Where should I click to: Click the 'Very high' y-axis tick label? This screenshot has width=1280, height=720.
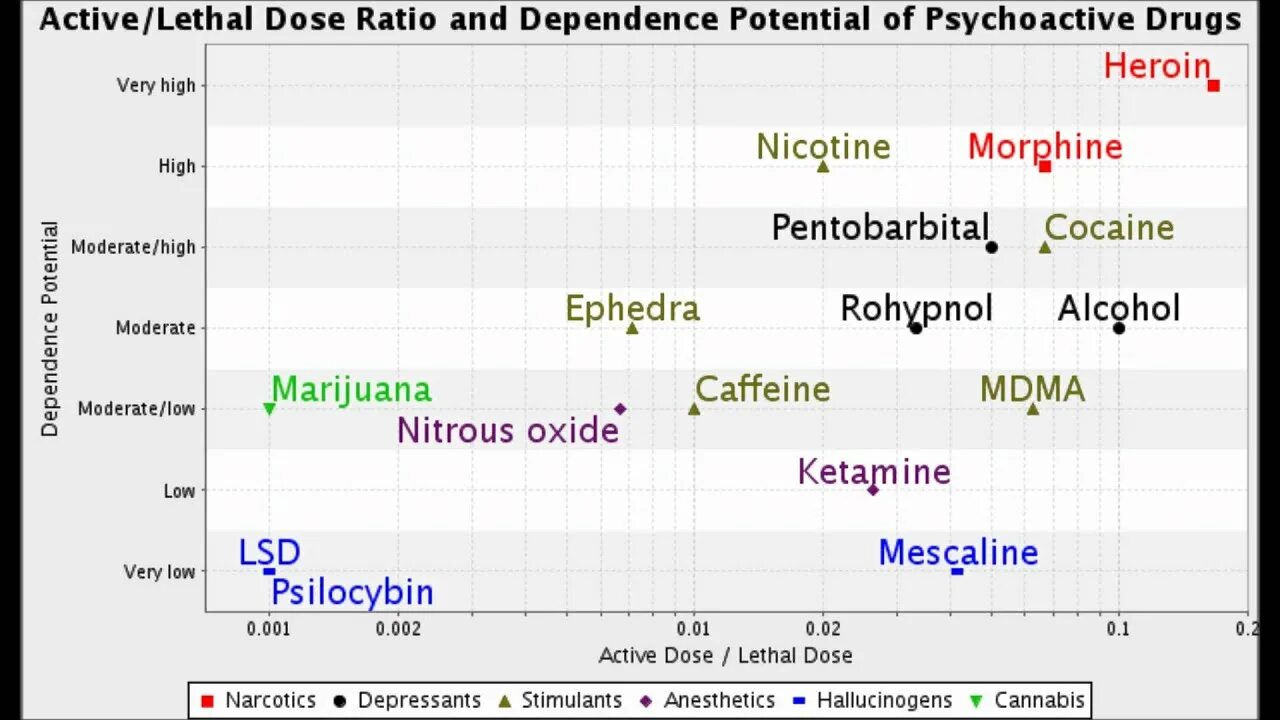[x=156, y=86]
